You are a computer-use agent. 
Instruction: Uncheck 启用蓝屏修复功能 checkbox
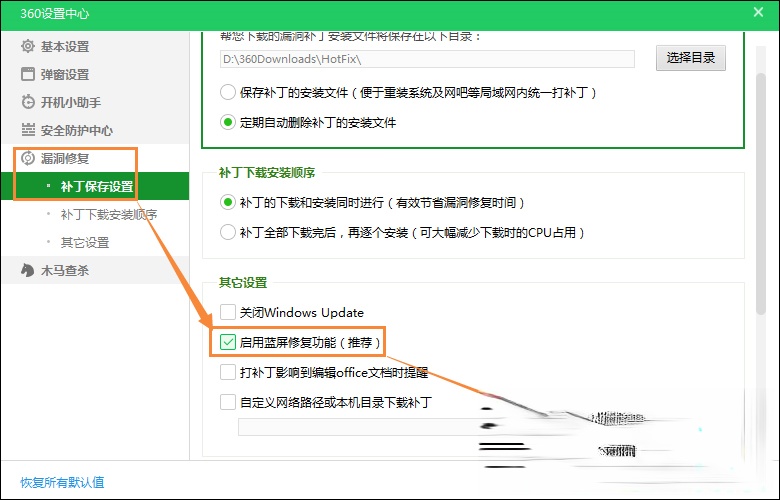pos(228,342)
